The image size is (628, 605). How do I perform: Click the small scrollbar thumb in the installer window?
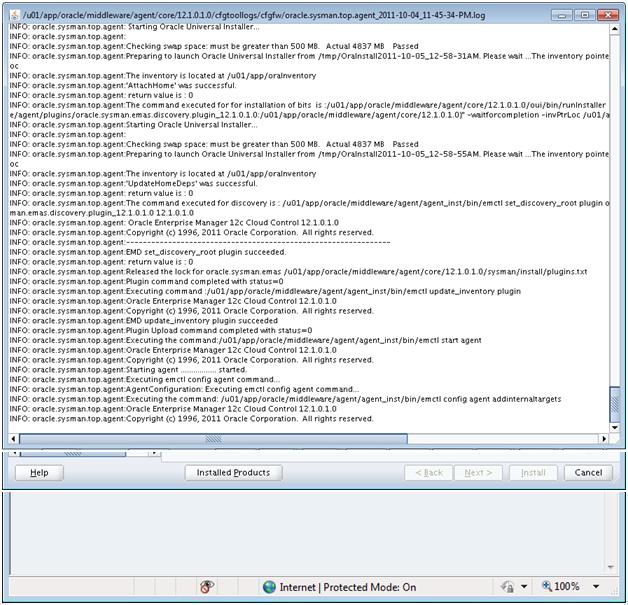point(73,454)
